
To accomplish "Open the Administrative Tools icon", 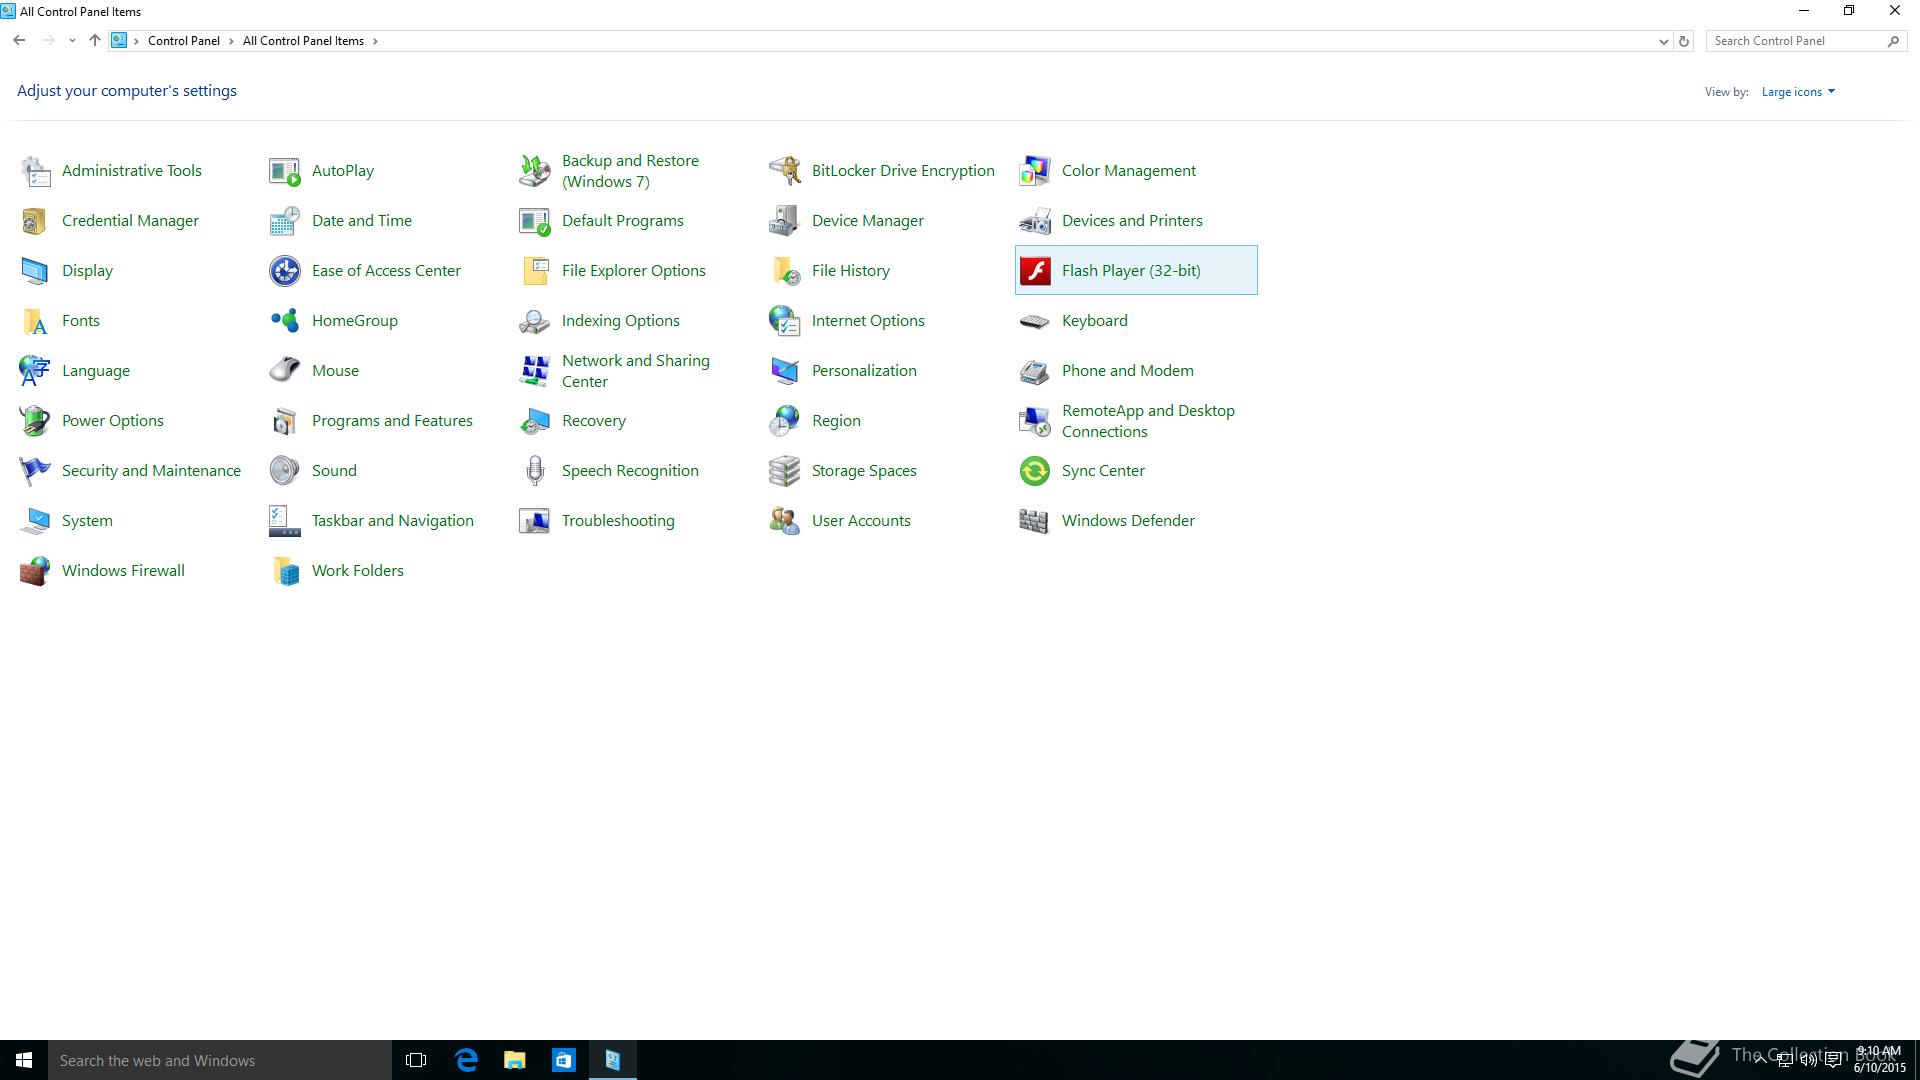I will 35,171.
